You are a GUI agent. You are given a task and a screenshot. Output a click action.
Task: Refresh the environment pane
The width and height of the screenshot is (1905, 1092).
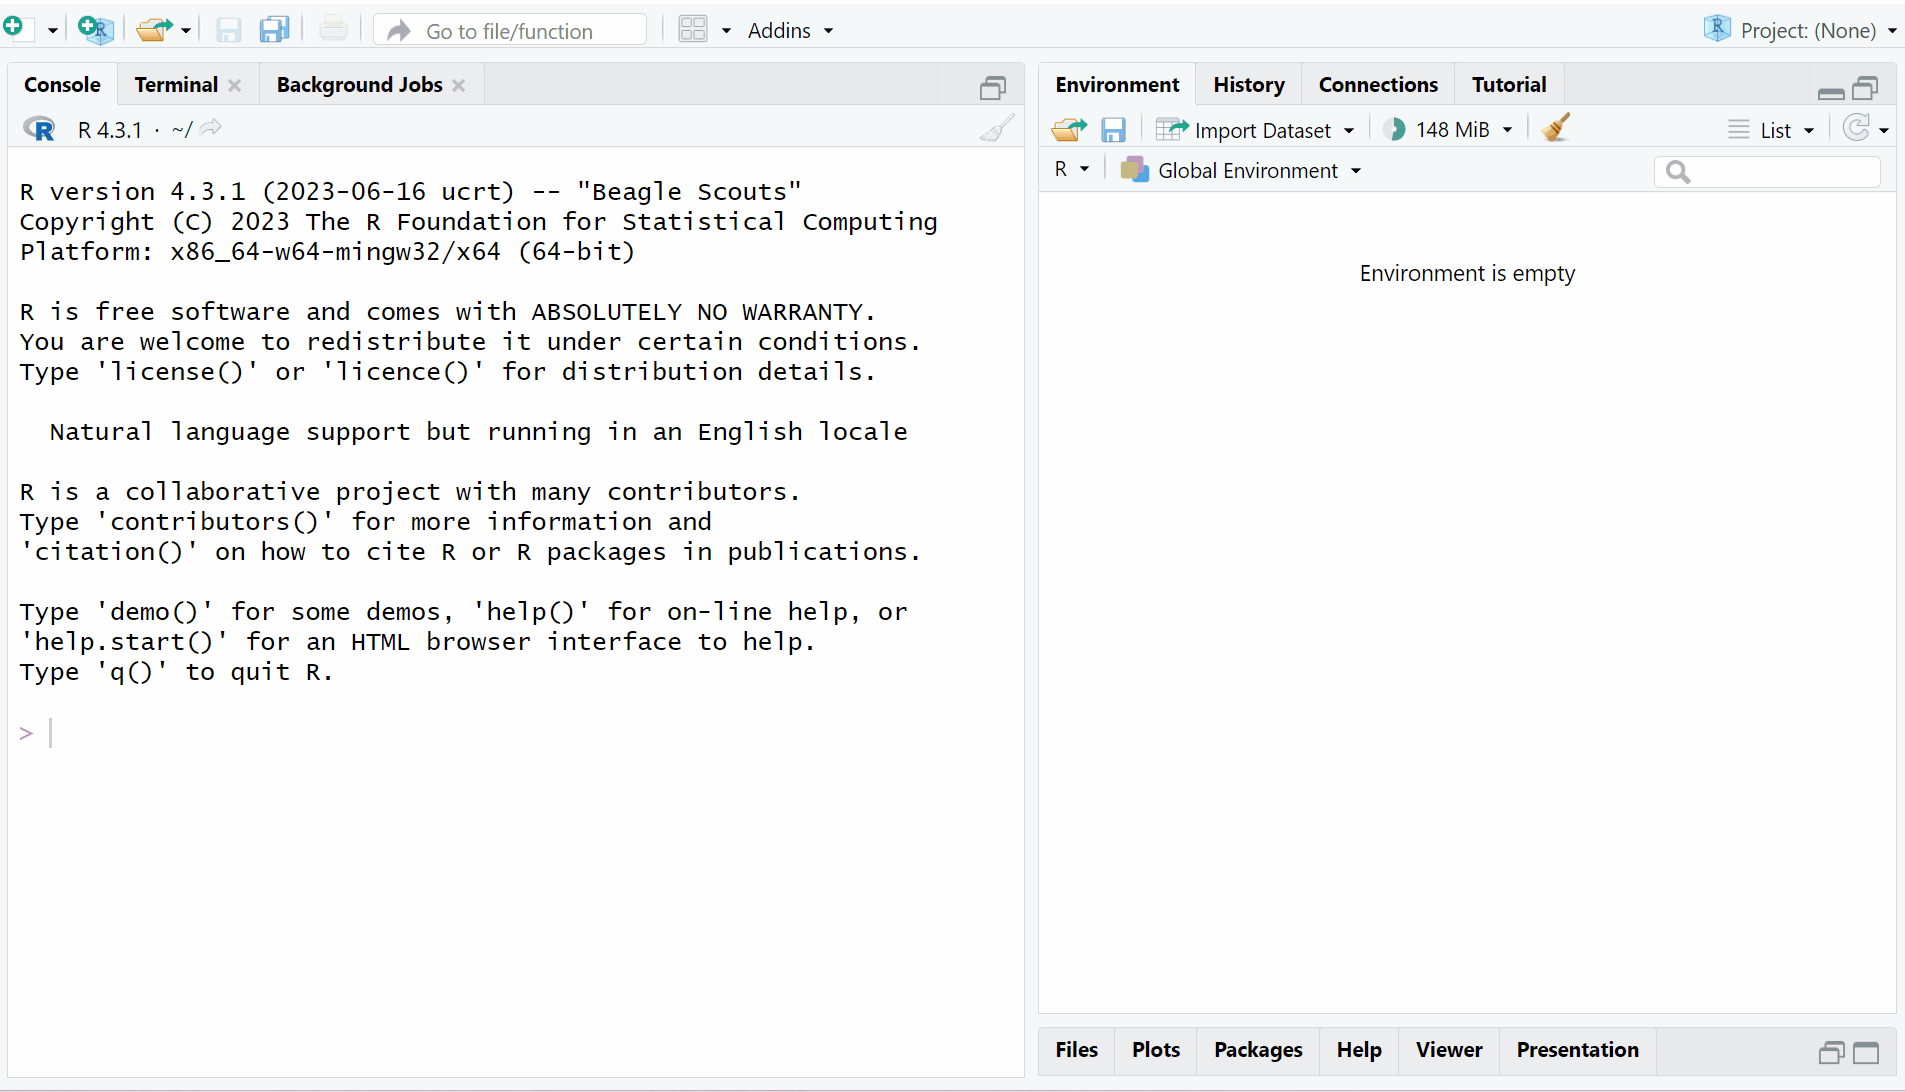coord(1856,129)
